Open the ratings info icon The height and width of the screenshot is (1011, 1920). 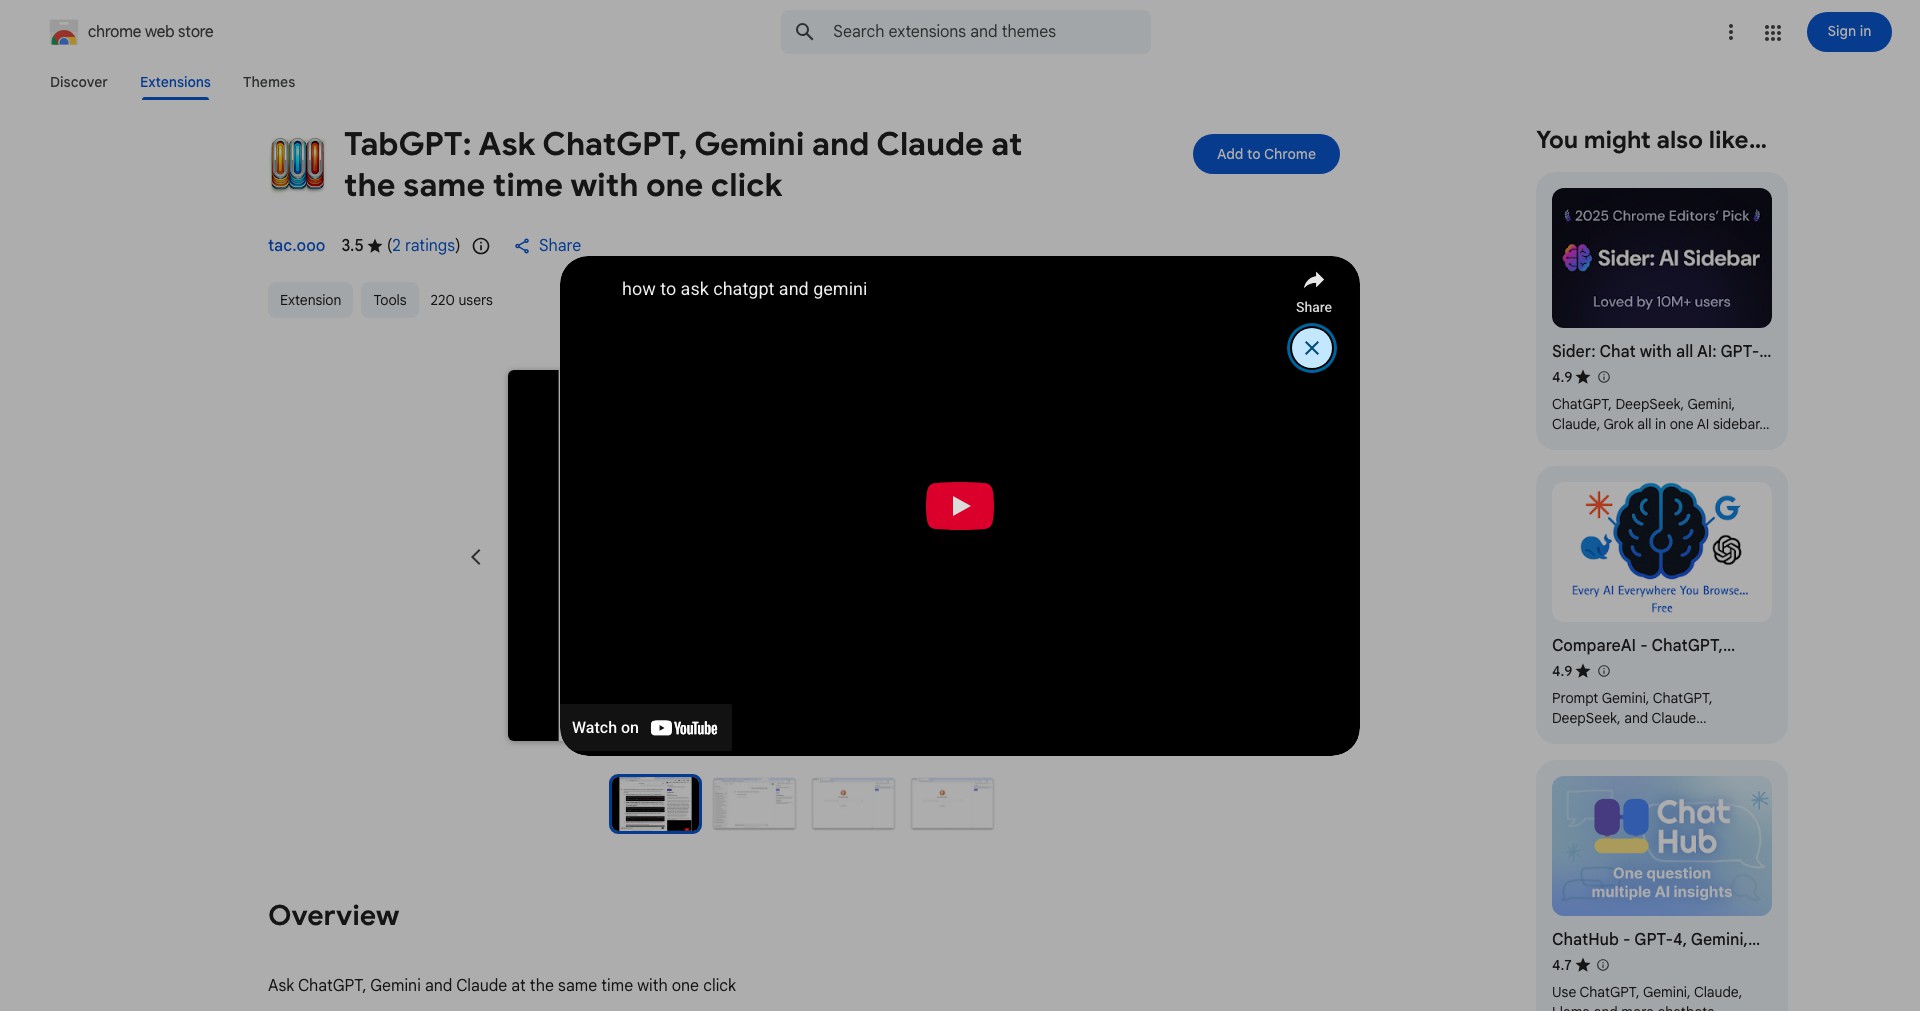pyautogui.click(x=481, y=246)
